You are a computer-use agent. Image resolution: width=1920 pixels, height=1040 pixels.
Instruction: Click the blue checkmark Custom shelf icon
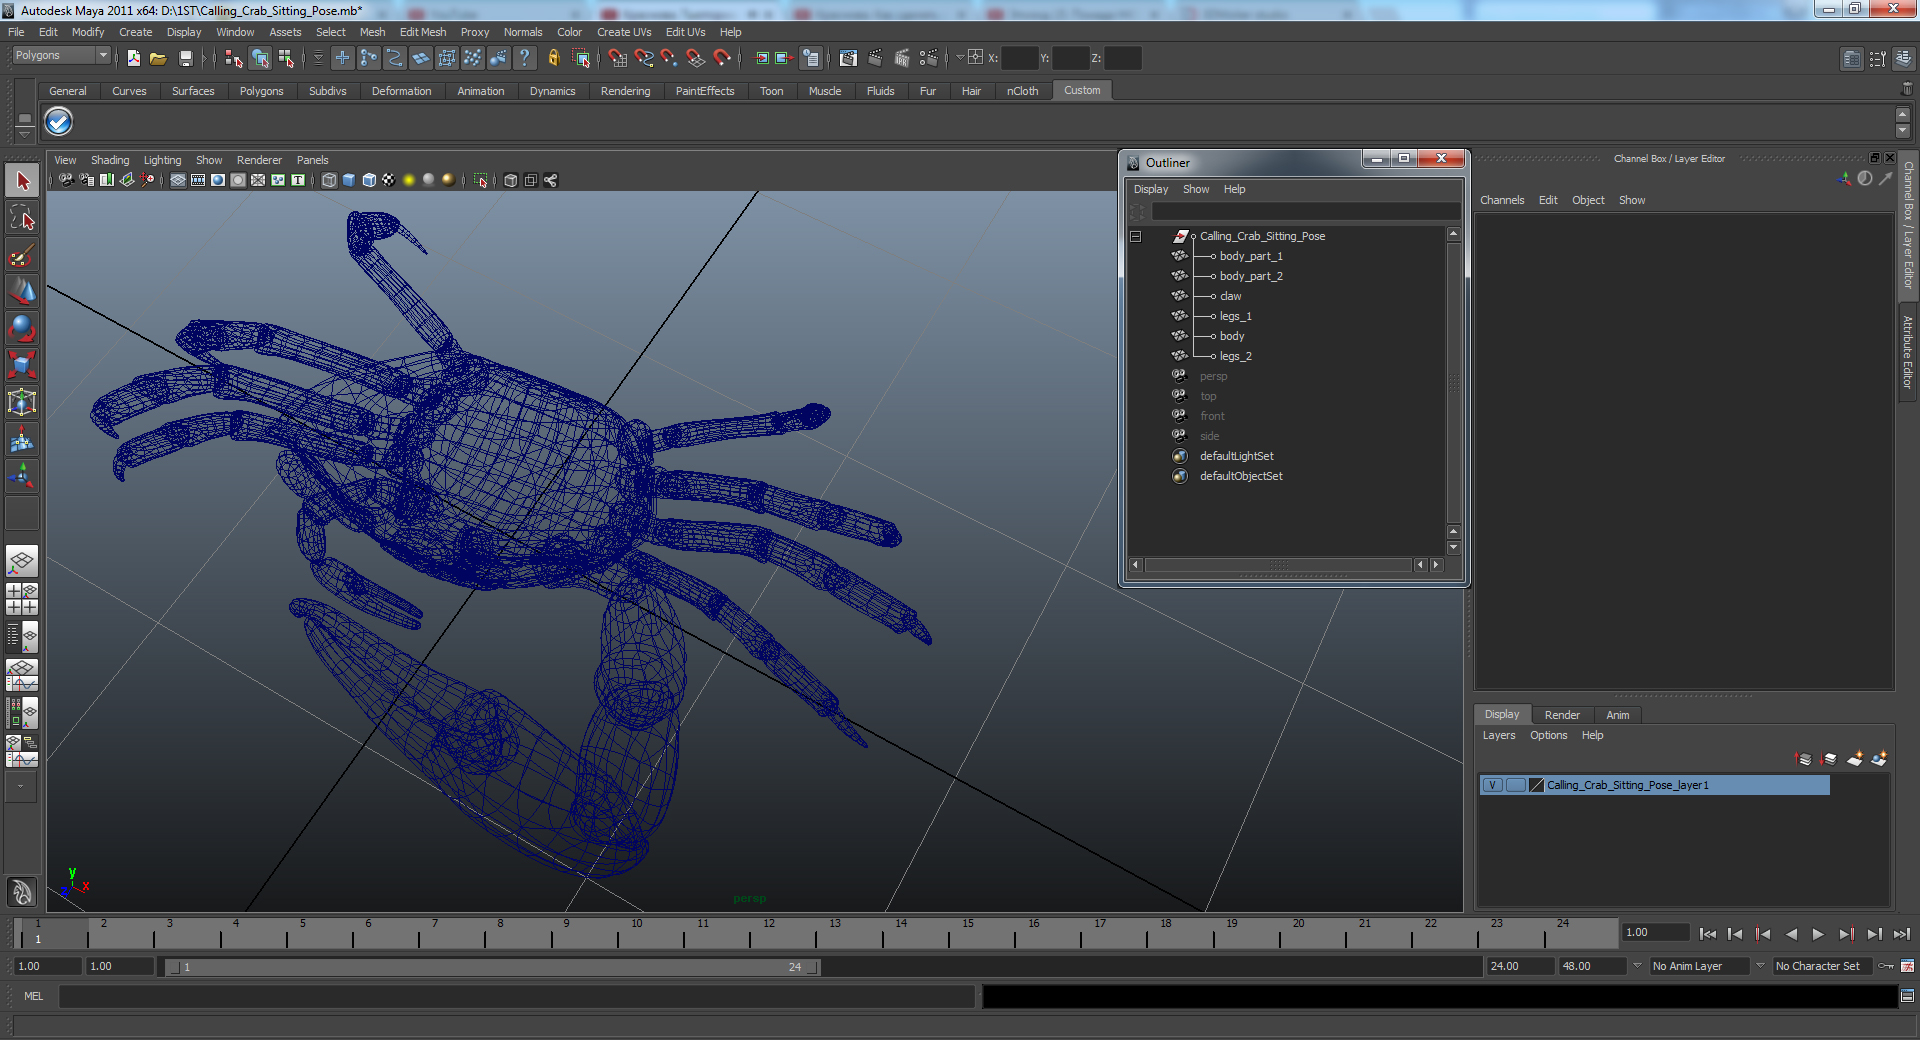tap(58, 122)
